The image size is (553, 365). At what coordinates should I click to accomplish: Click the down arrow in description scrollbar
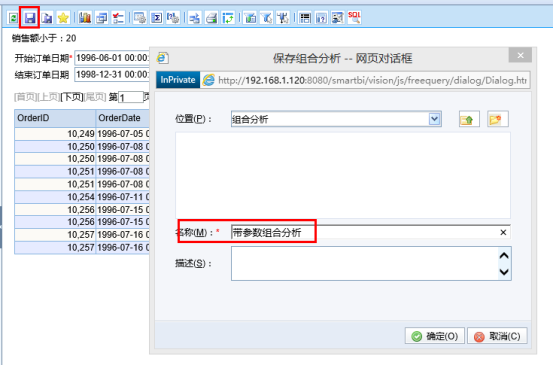pyautogui.click(x=504, y=272)
